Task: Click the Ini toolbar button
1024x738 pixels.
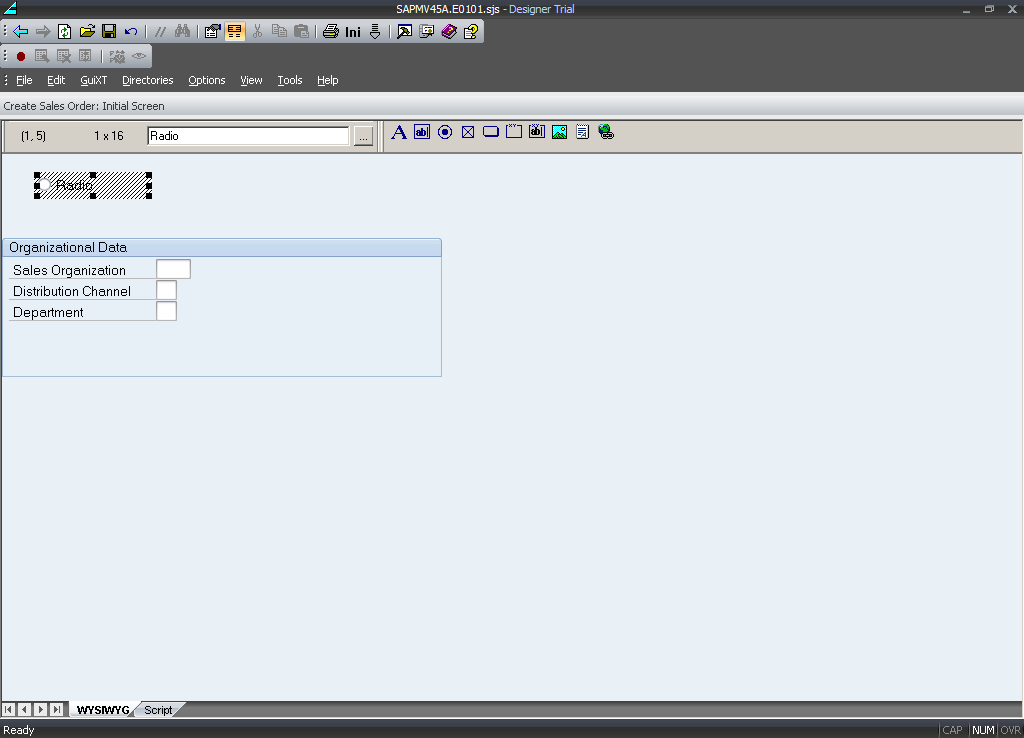Action: click(x=353, y=32)
